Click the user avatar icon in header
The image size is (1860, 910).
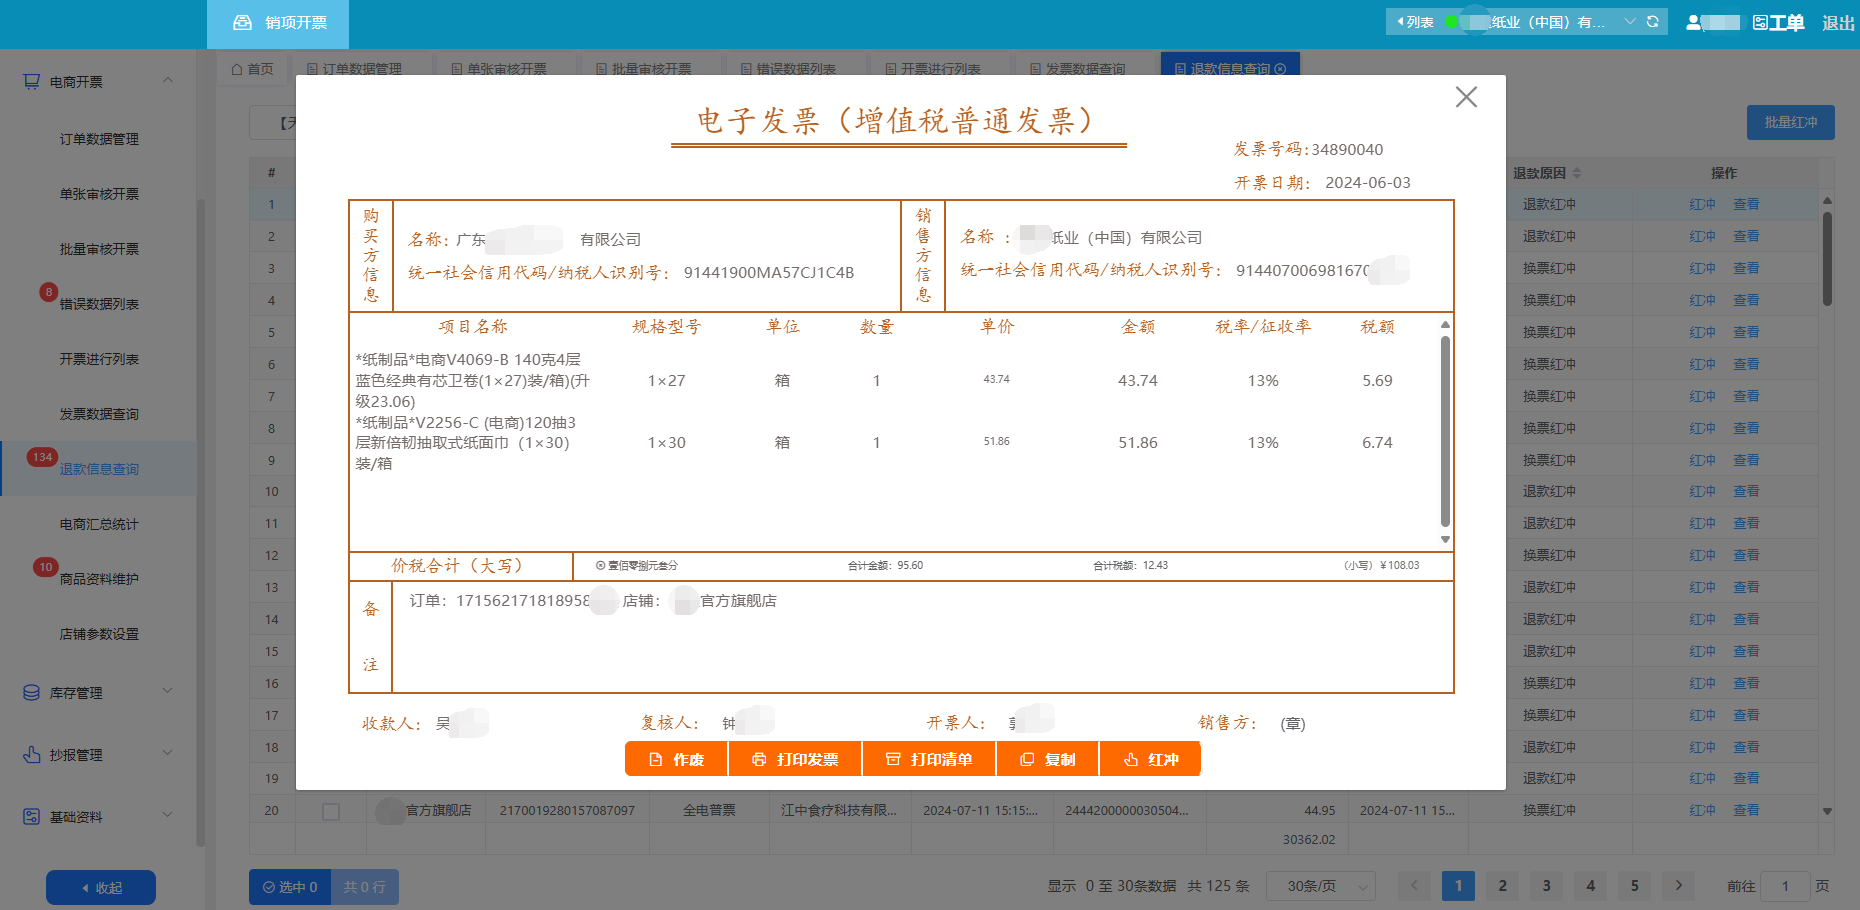(x=1694, y=22)
